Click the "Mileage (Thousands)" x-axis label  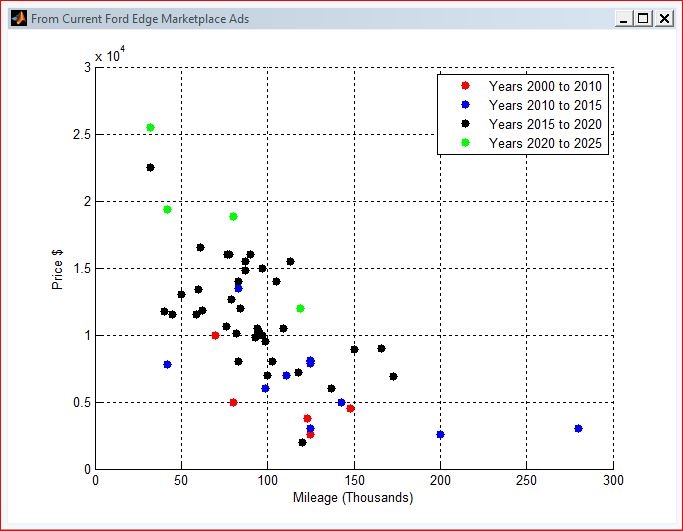pyautogui.click(x=353, y=497)
